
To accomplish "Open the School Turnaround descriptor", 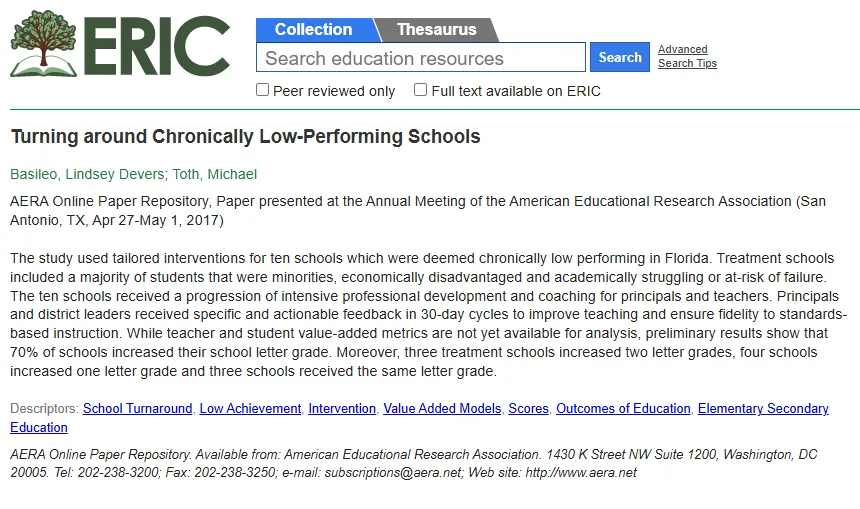I will pyautogui.click(x=138, y=409).
